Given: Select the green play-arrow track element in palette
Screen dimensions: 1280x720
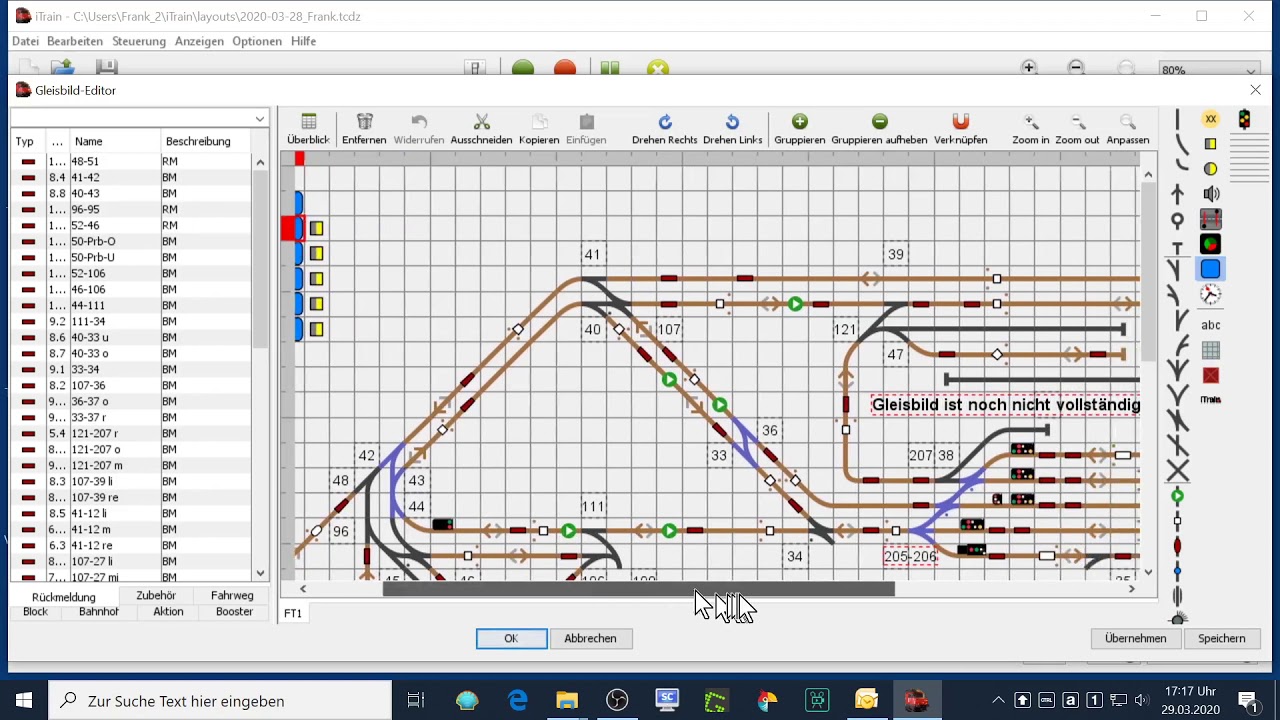Looking at the screenshot, I should coord(1178,496).
